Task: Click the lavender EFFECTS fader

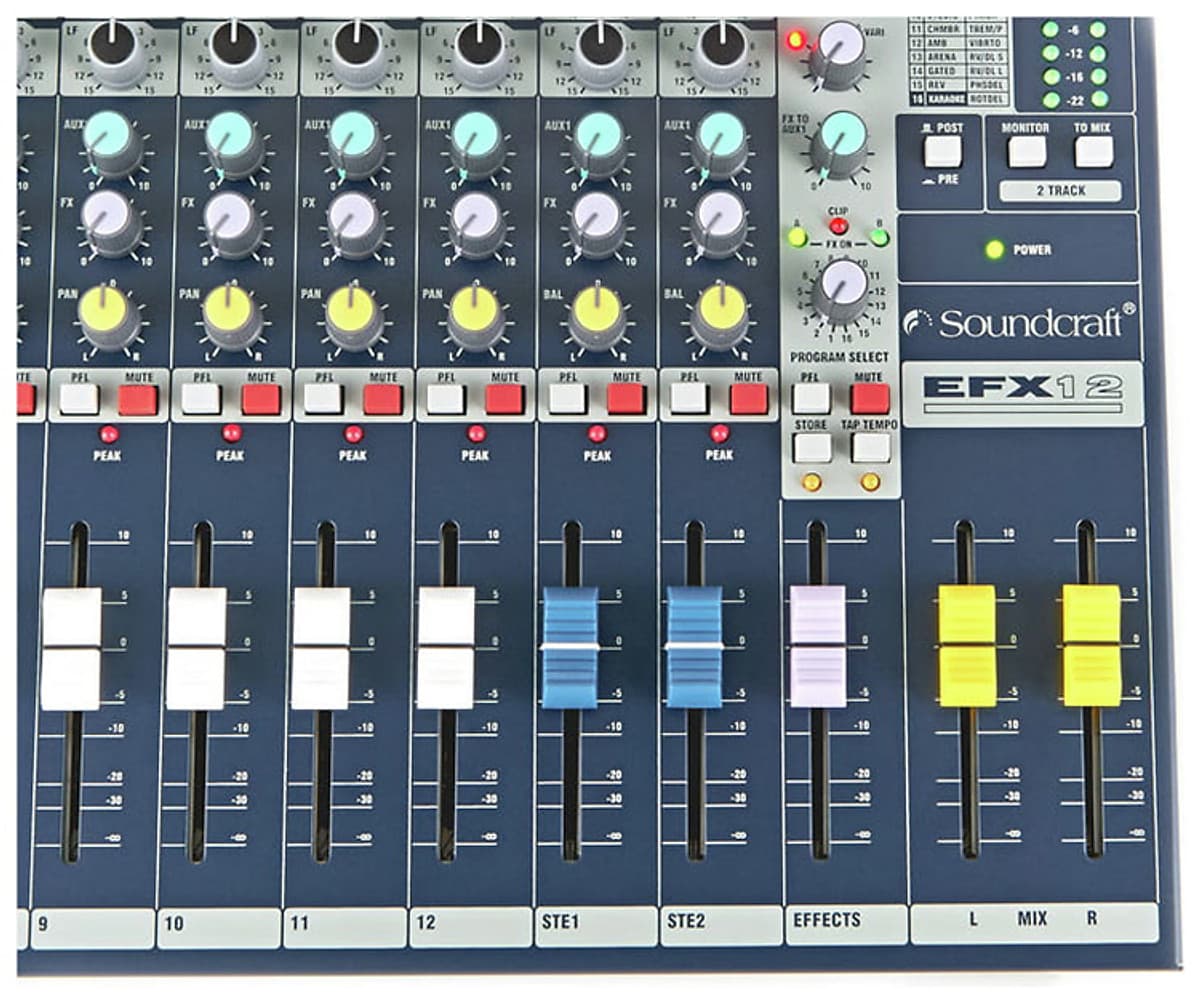Action: click(x=818, y=647)
